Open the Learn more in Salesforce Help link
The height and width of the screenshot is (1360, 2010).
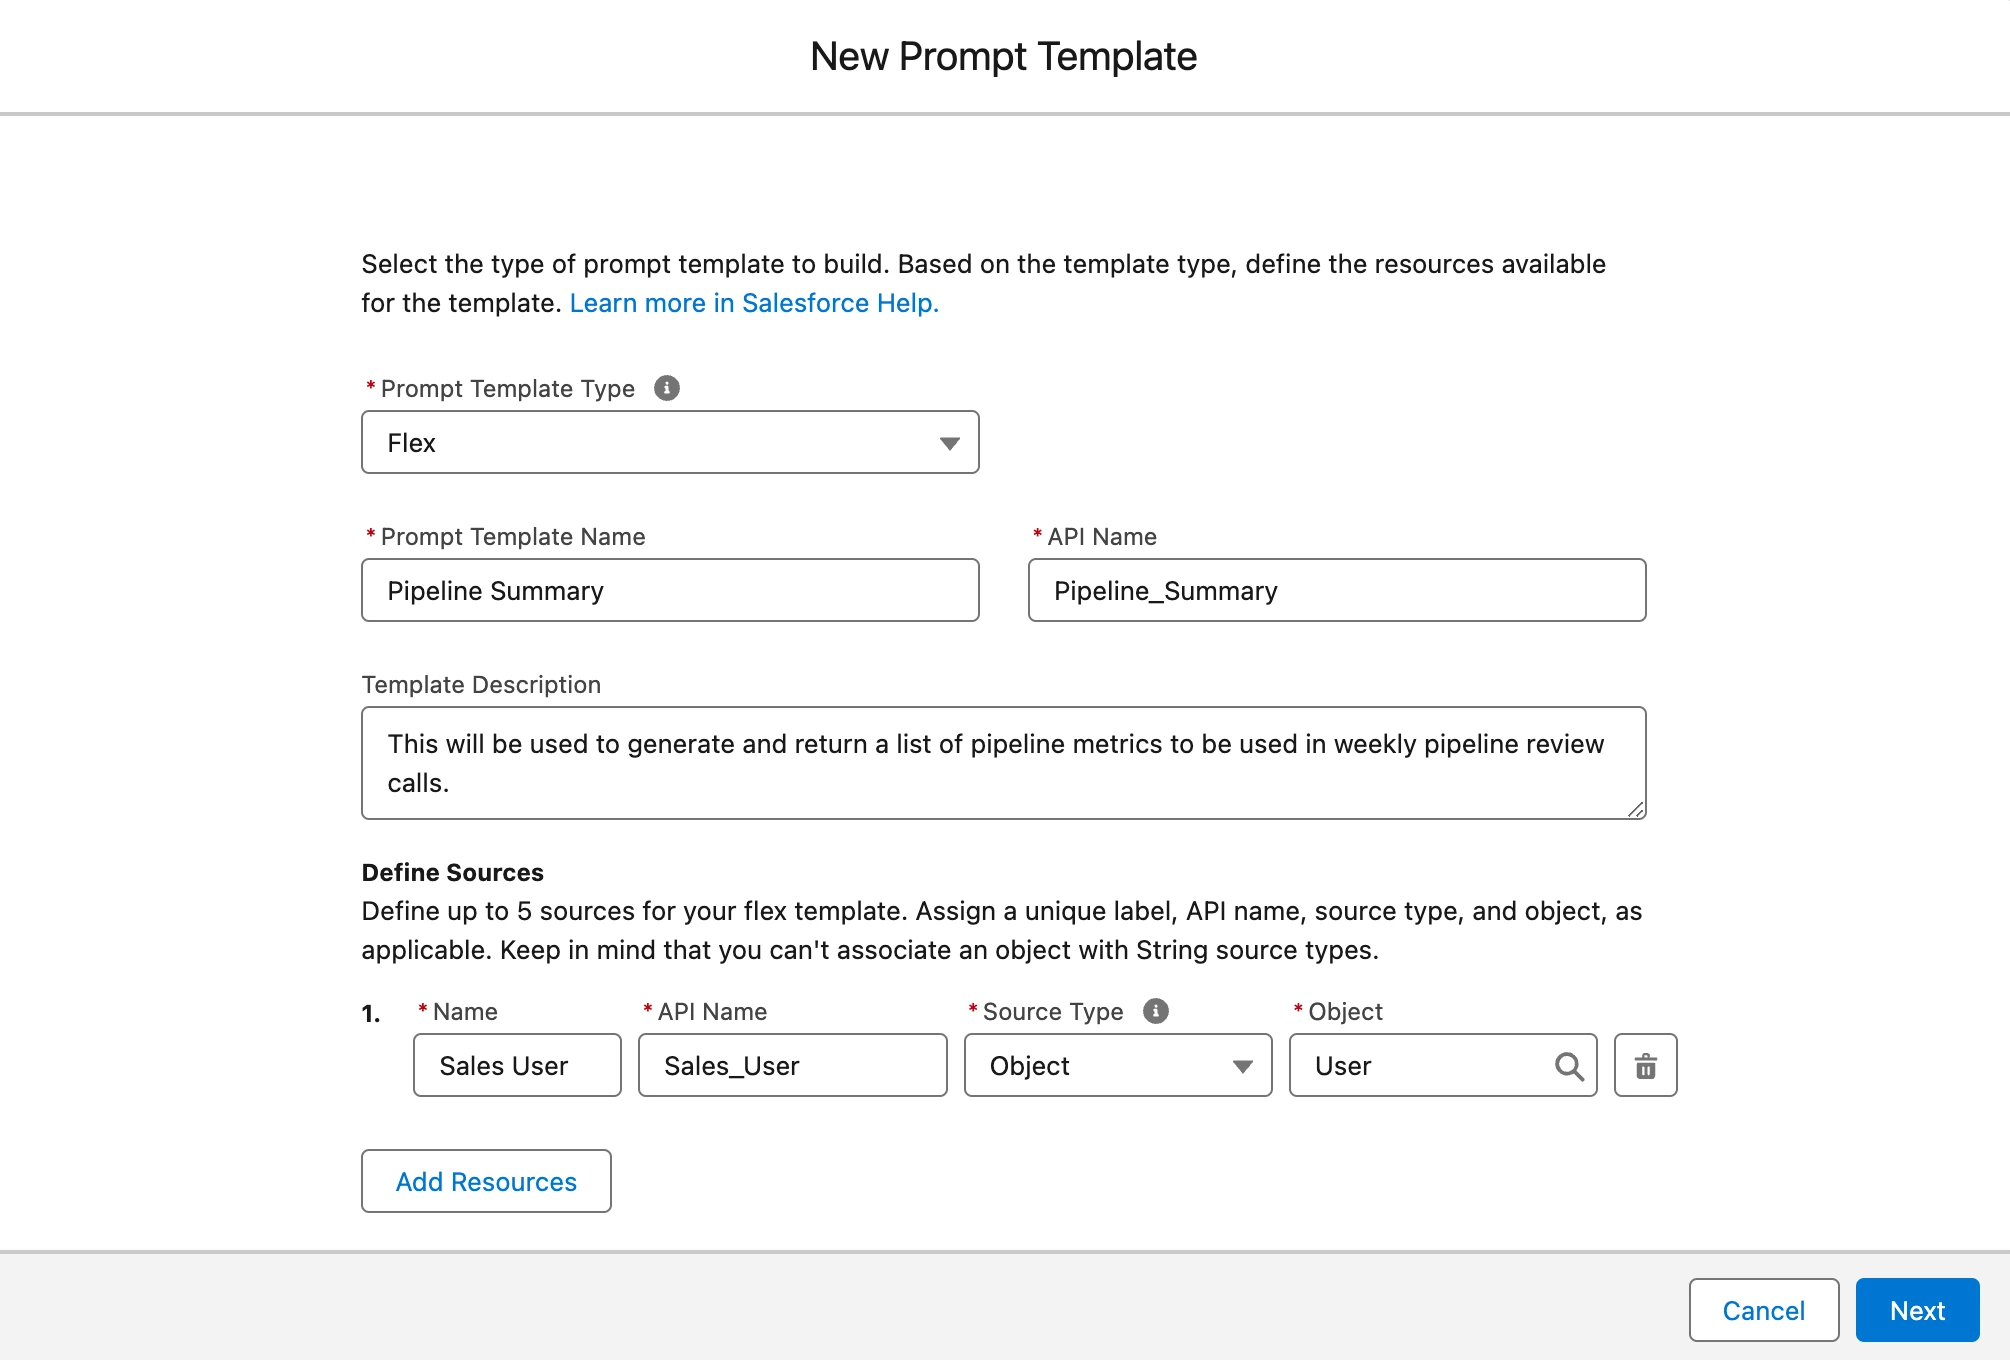754,303
